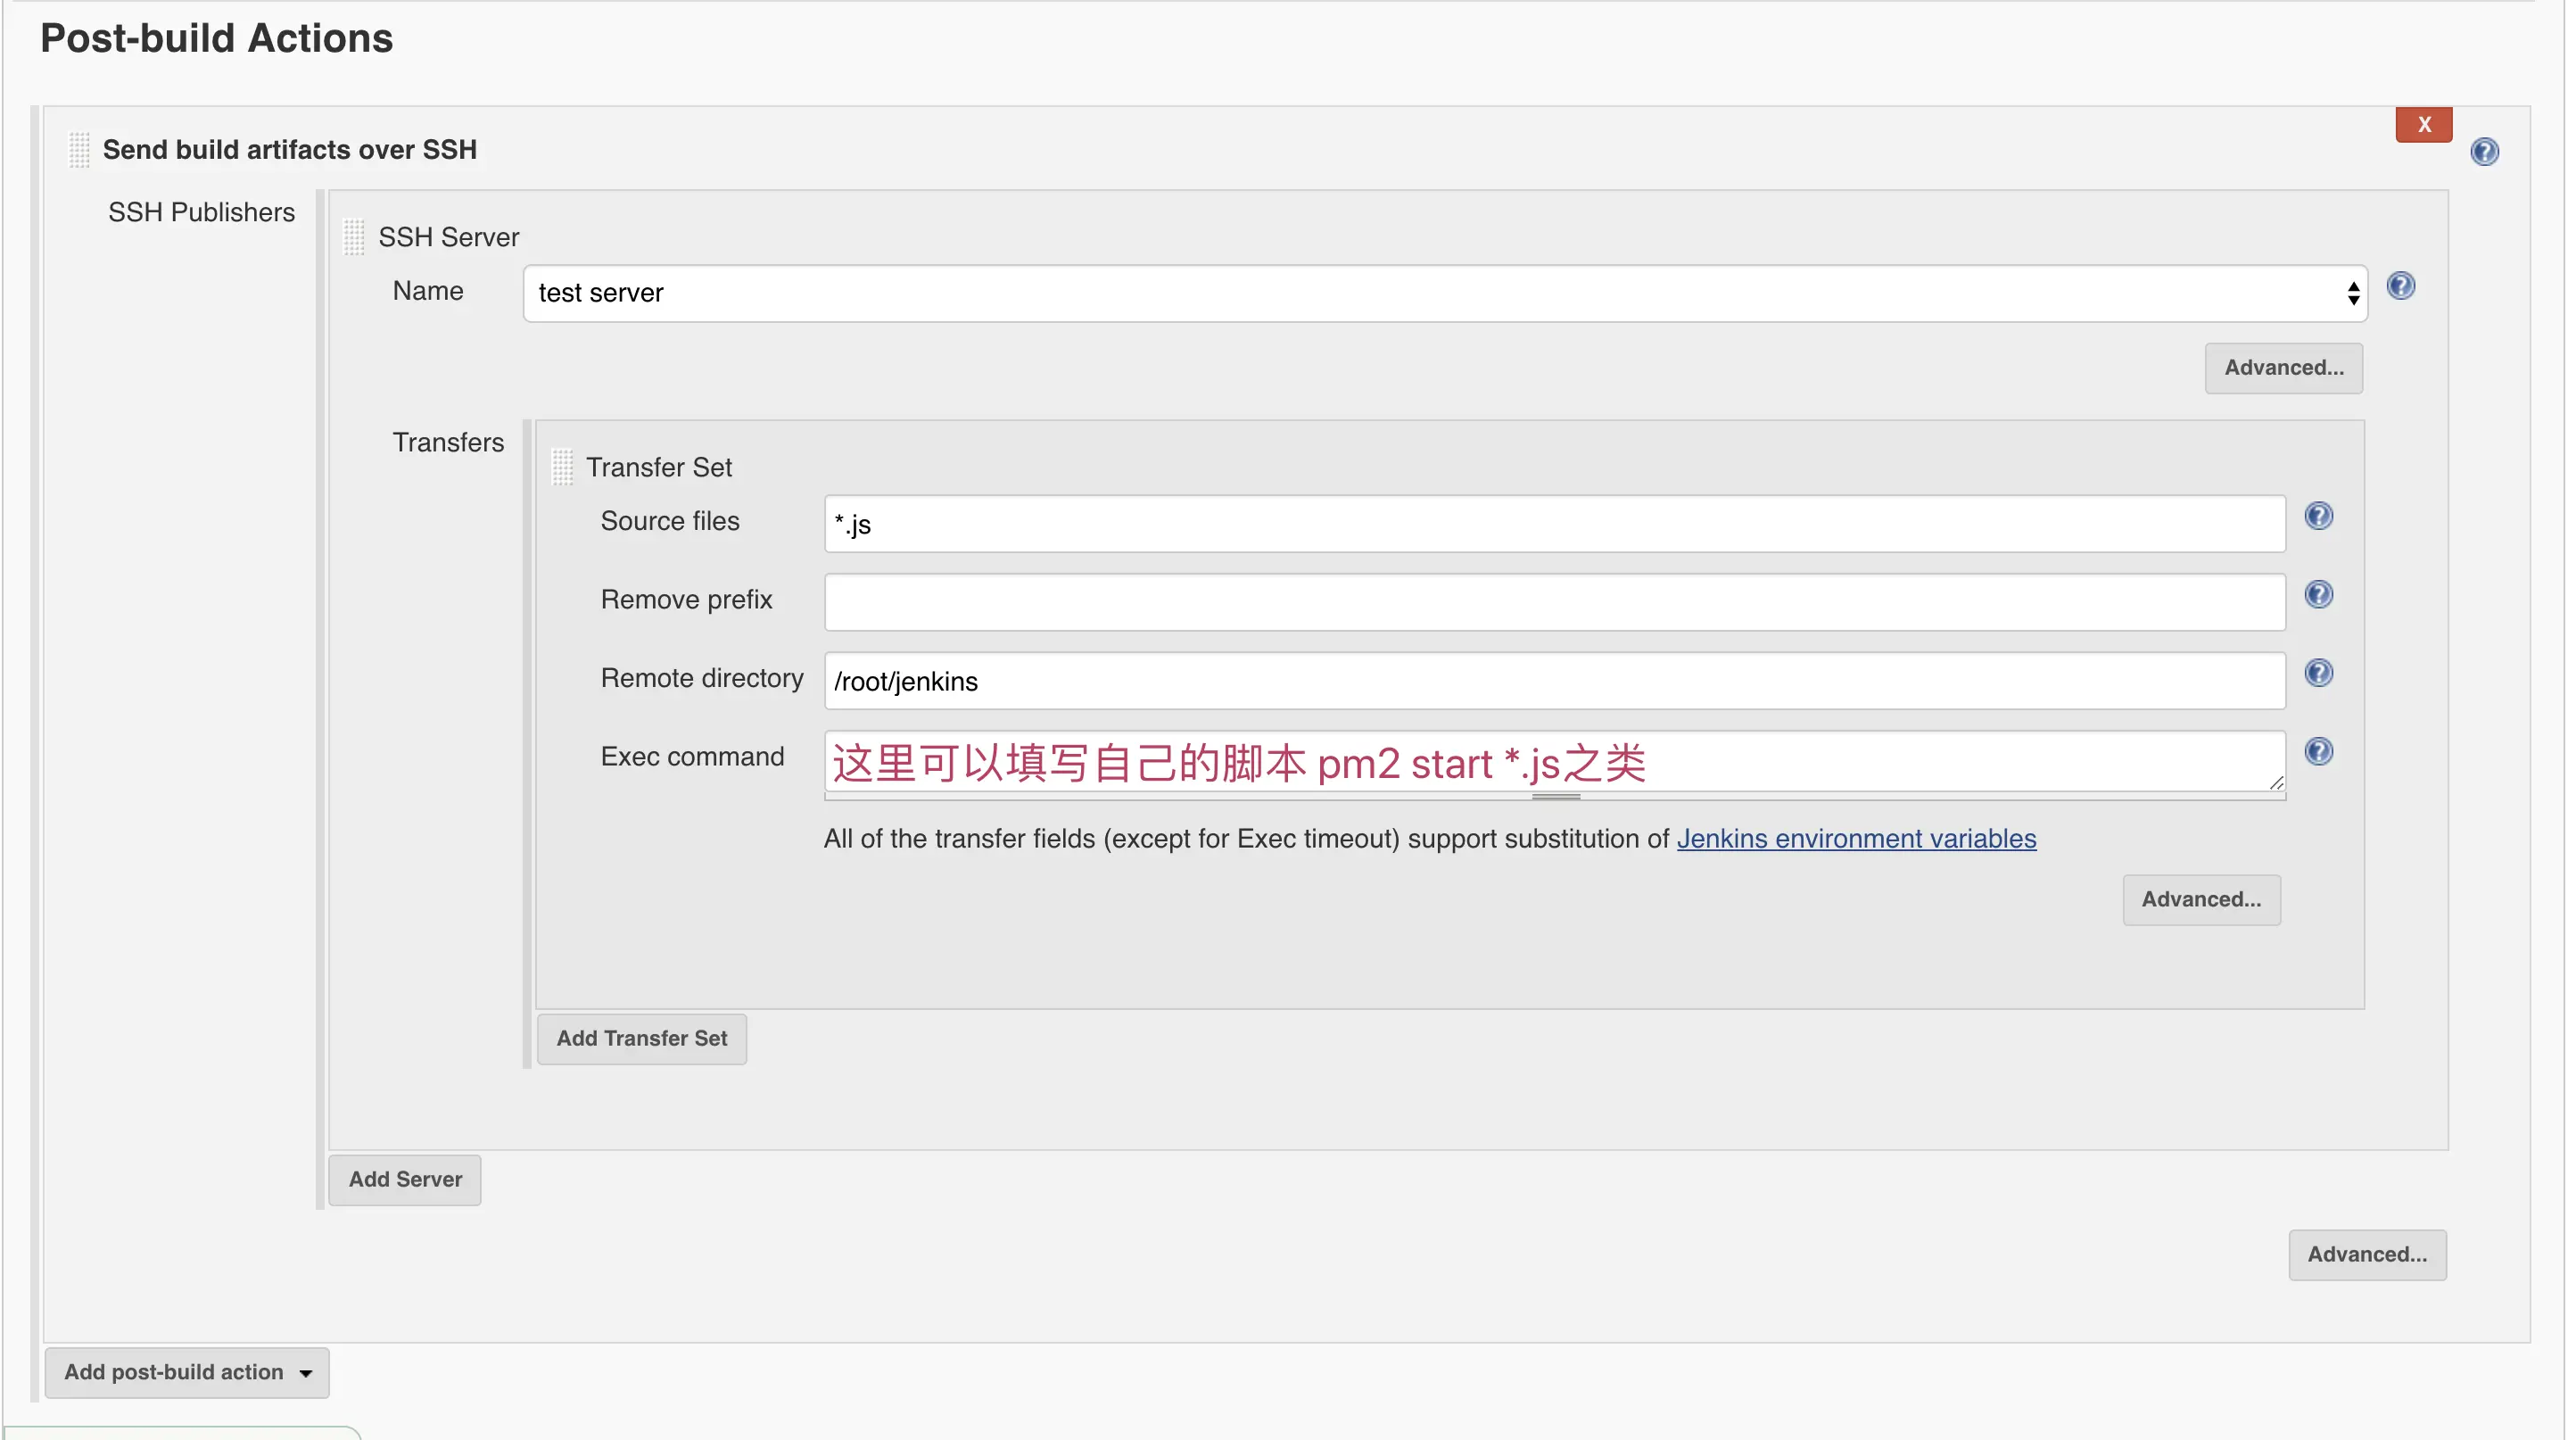Open the Add post-build action dropdown
The width and height of the screenshot is (2576, 1440).
point(187,1372)
